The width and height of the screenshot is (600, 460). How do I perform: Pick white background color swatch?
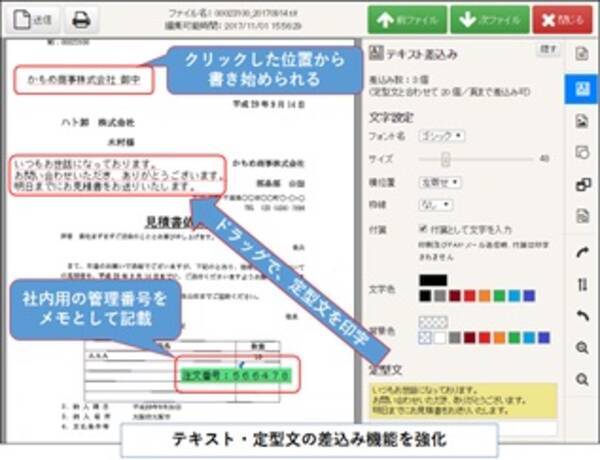pyautogui.click(x=440, y=338)
